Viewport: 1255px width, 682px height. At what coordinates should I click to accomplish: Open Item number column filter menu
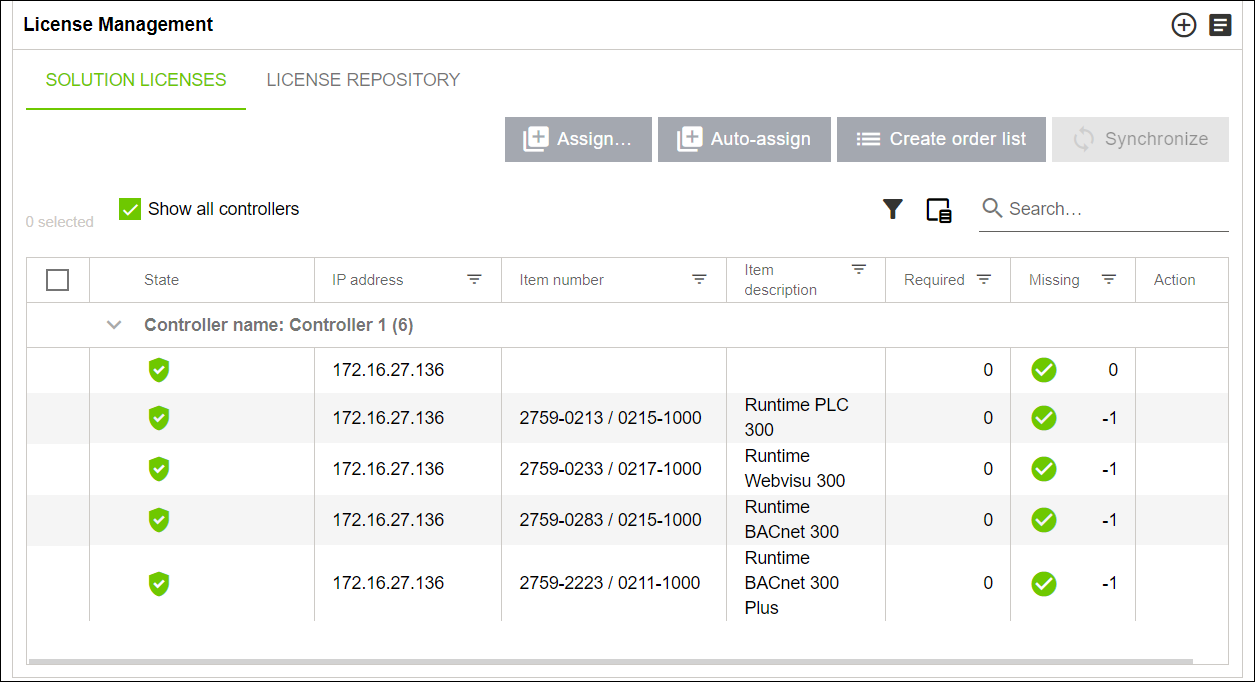coord(700,280)
